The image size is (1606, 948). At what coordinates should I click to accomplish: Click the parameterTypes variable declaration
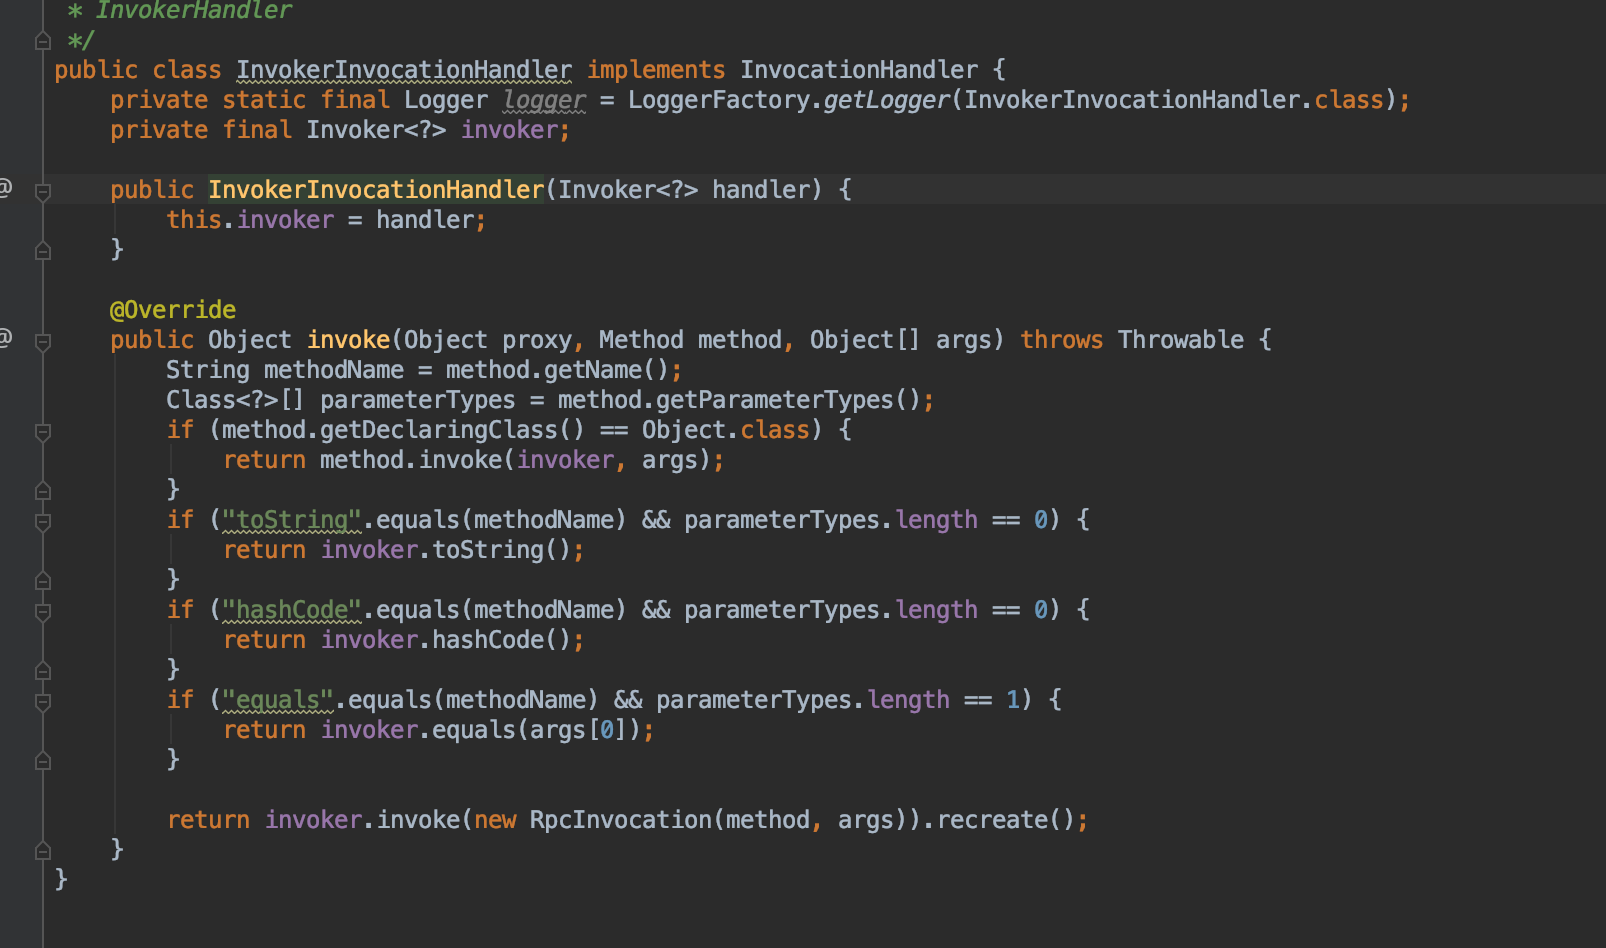(418, 400)
